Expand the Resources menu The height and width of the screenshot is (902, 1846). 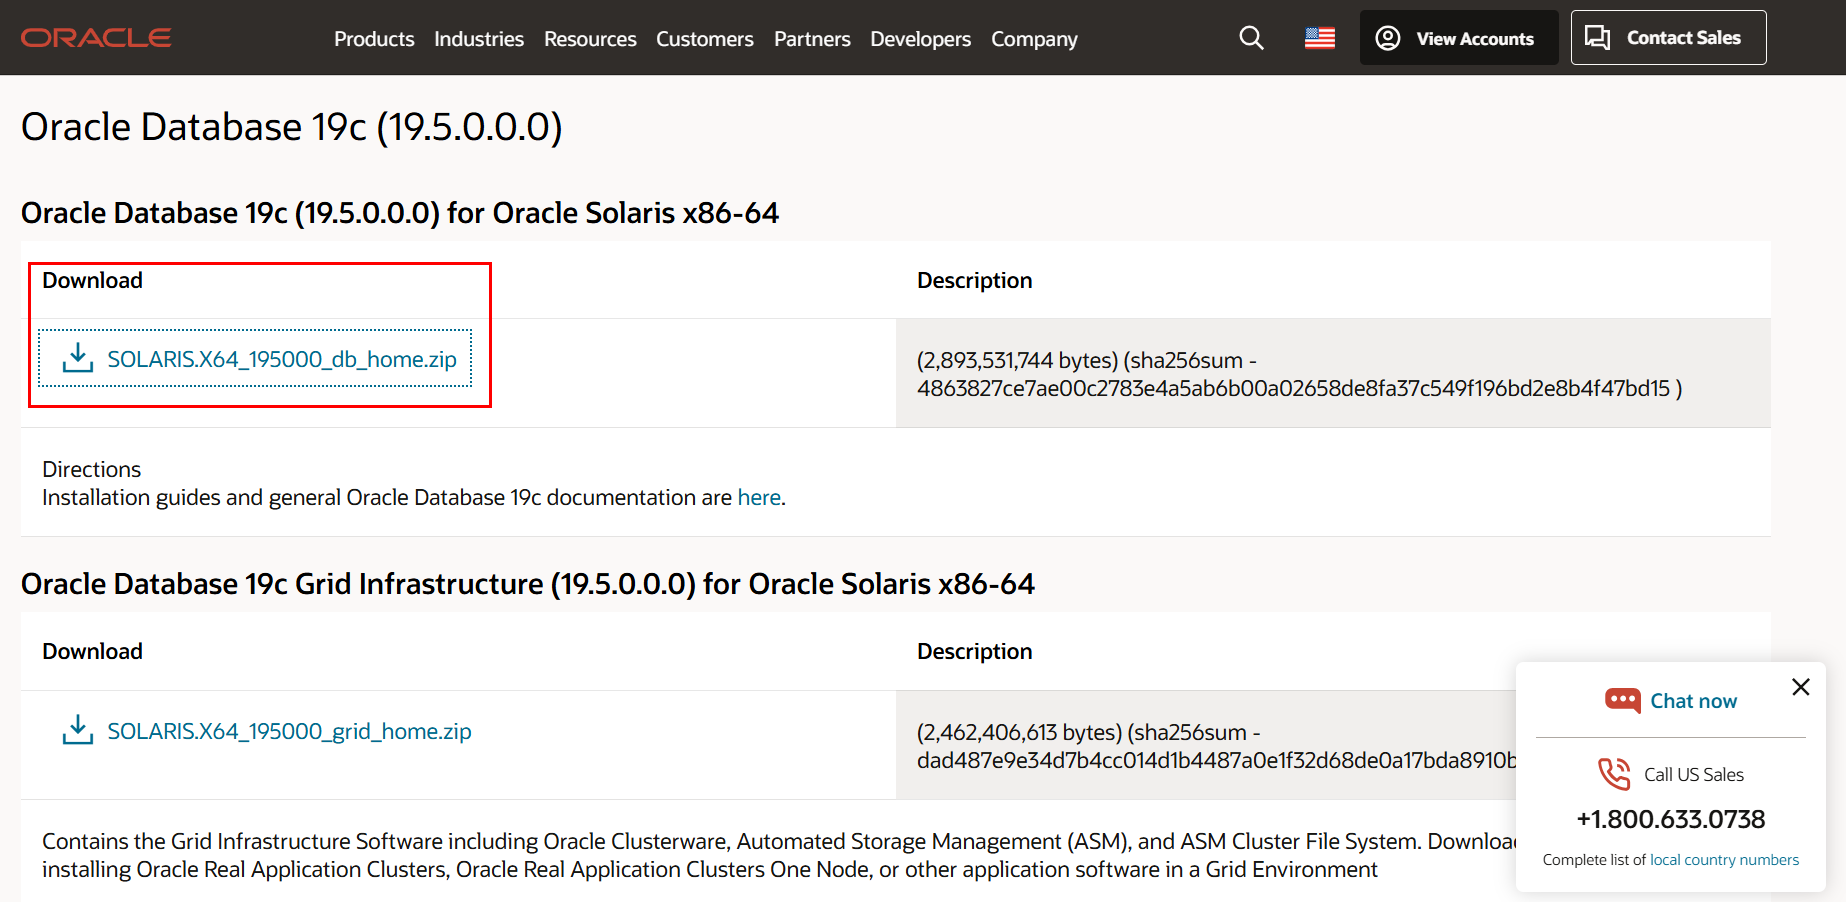pos(590,39)
